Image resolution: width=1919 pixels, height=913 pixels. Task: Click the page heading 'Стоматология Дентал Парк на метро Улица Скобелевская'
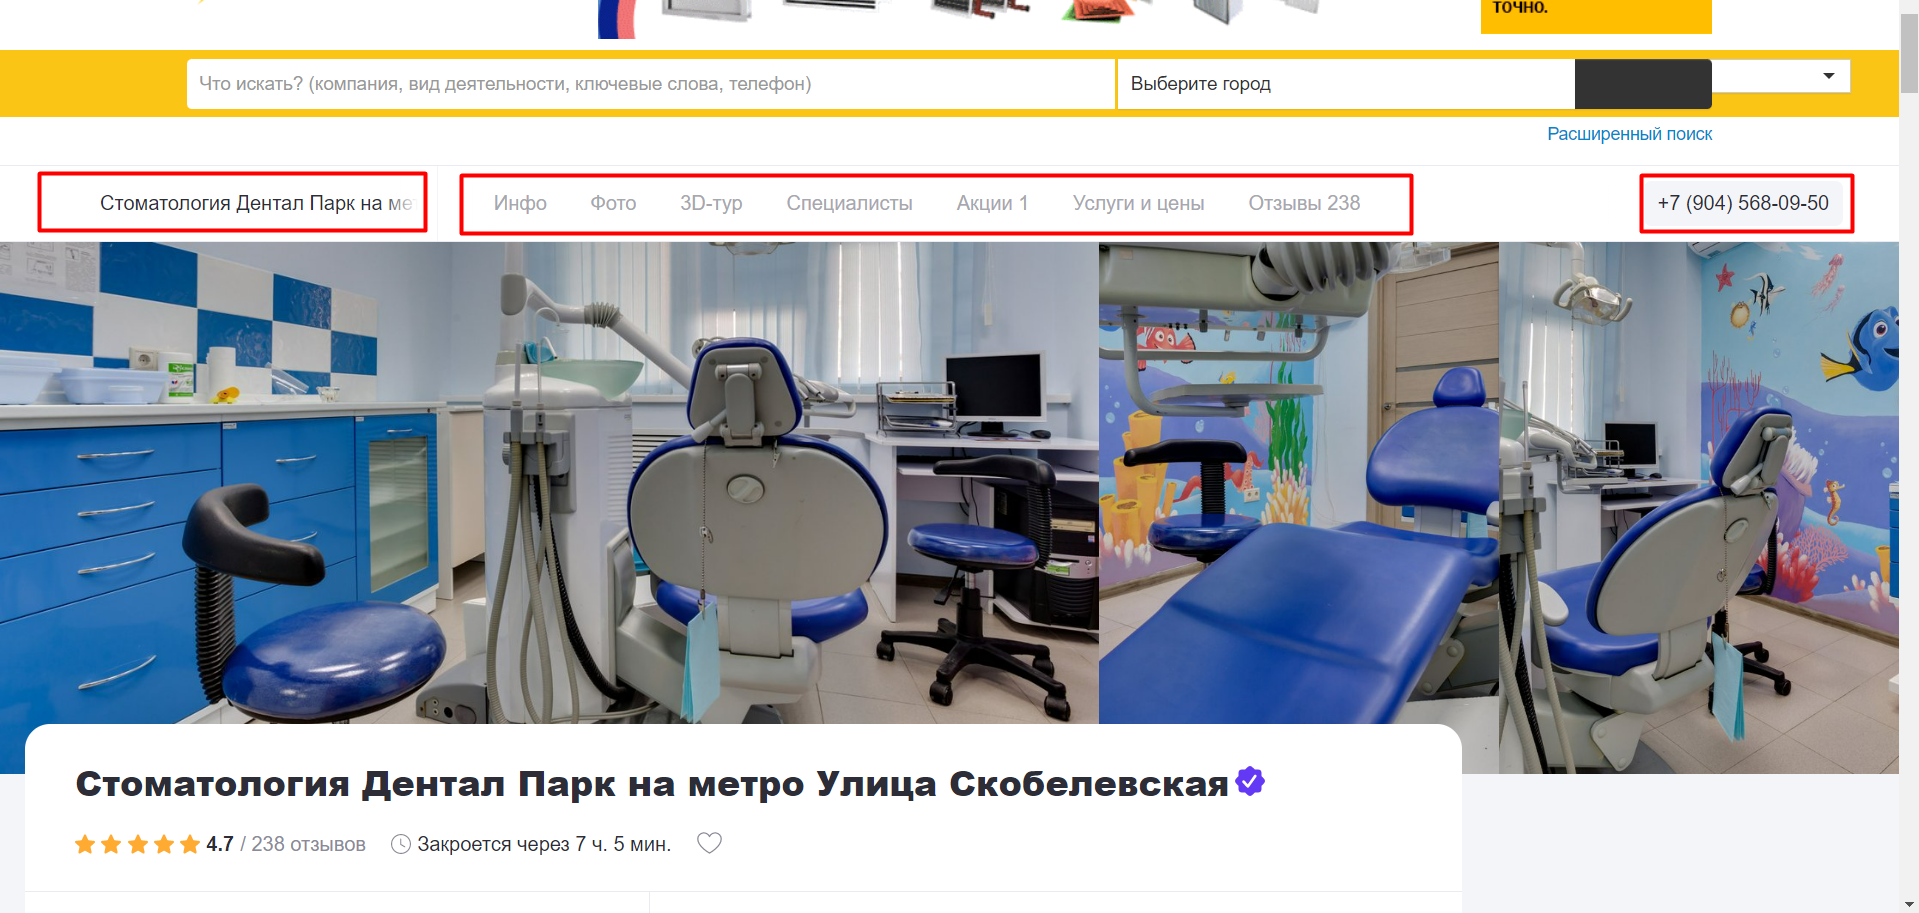click(652, 784)
